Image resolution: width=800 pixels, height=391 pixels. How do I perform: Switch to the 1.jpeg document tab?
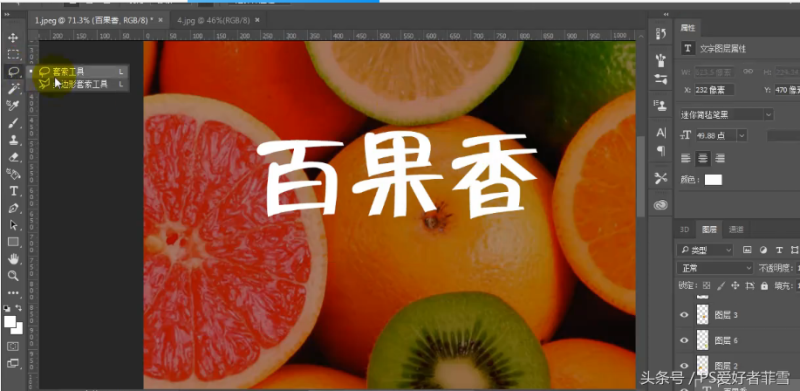coord(94,20)
